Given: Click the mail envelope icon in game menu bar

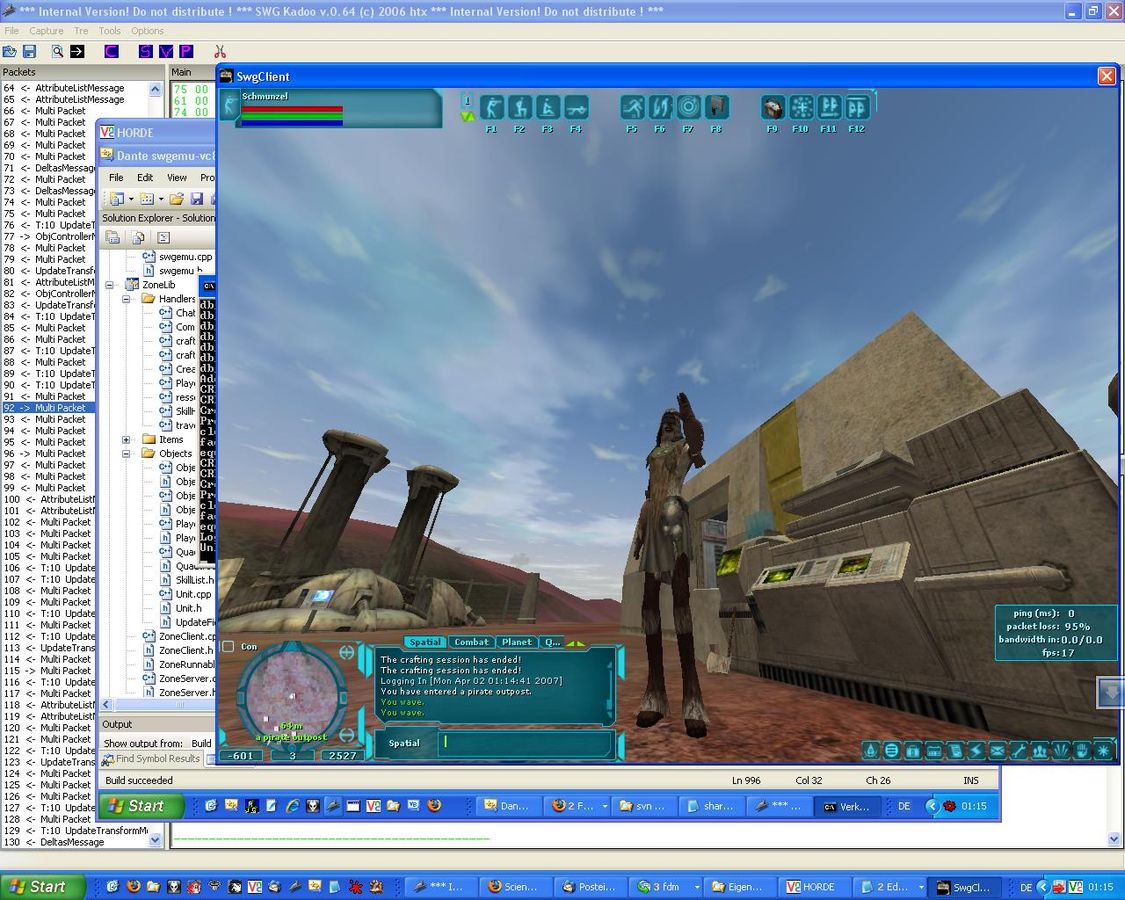Looking at the screenshot, I should tap(997, 750).
